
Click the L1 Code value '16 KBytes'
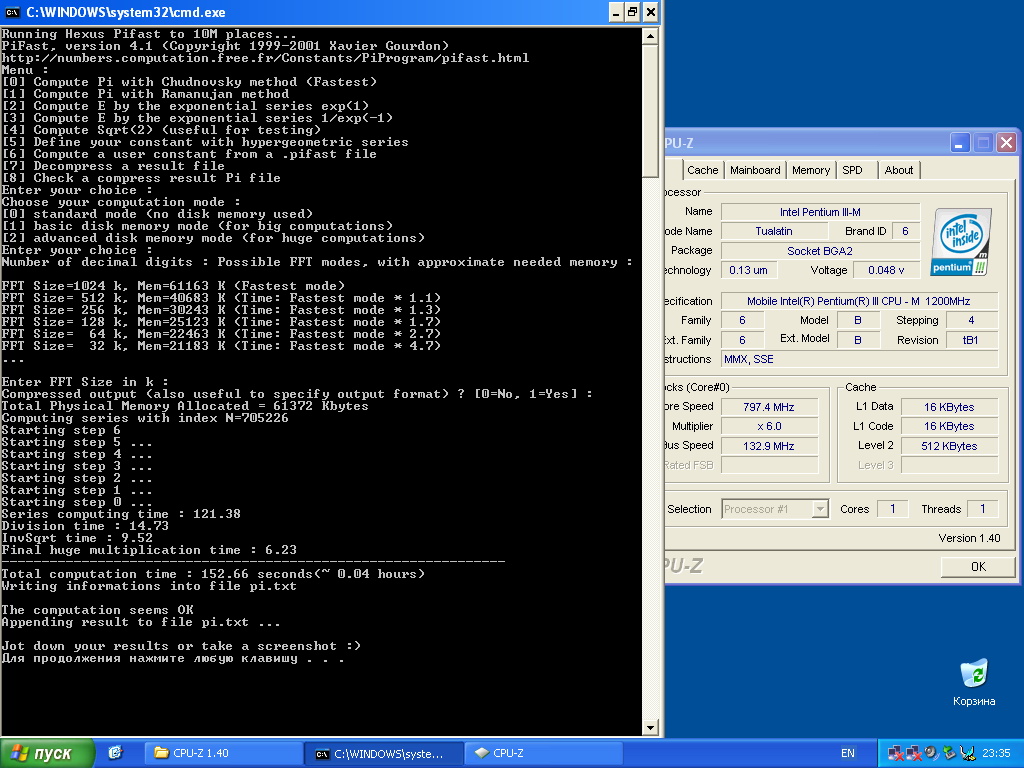[x=949, y=426]
